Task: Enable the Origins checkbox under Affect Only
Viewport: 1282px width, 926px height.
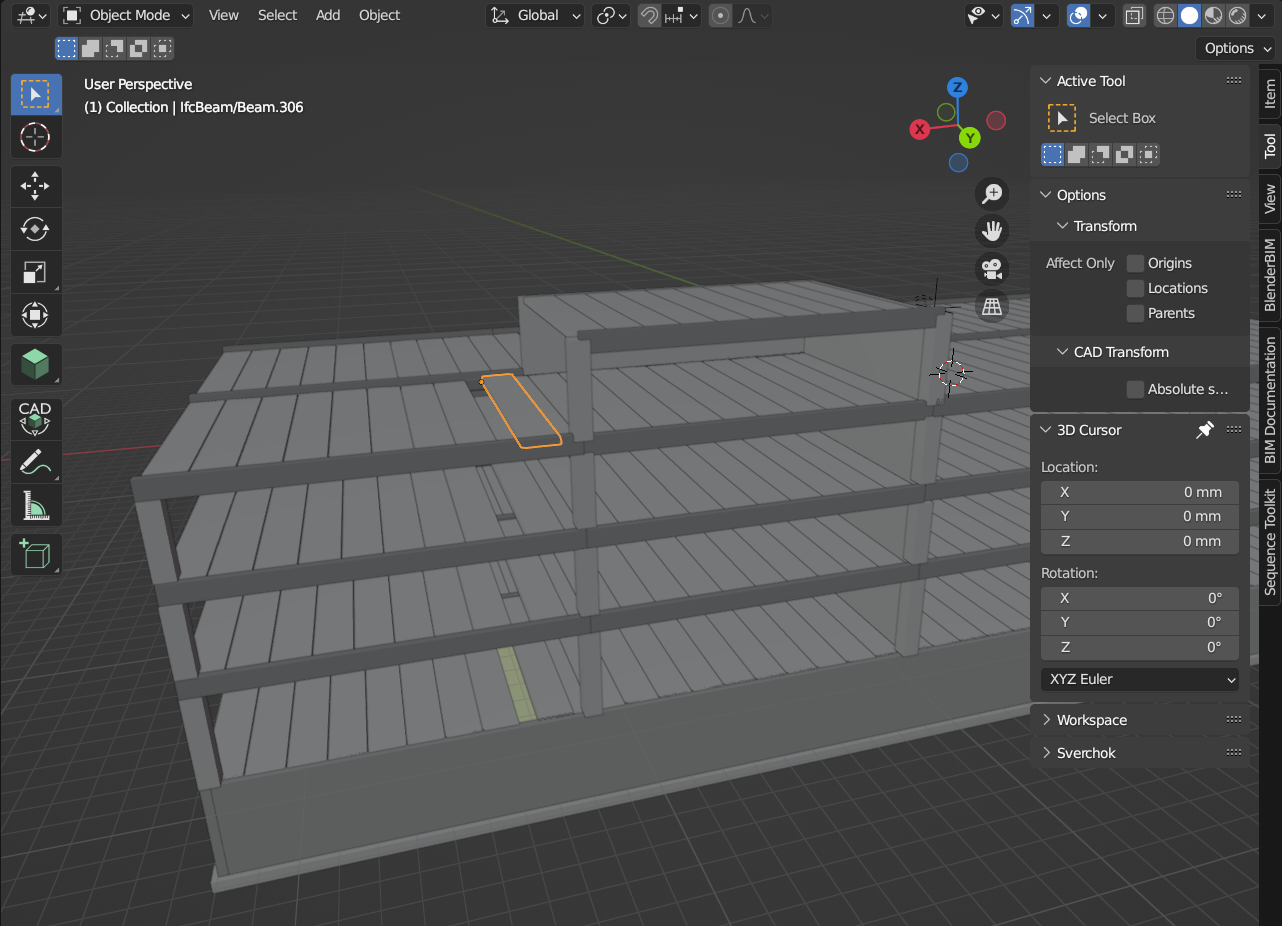Action: (1135, 262)
